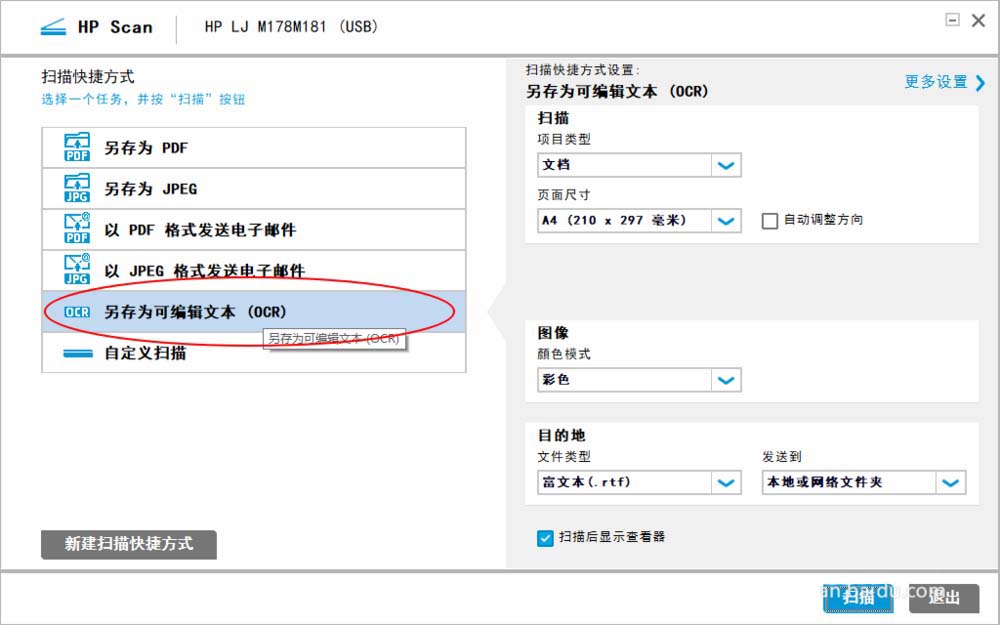
Task: Click the 退出 button
Action: coord(944,598)
